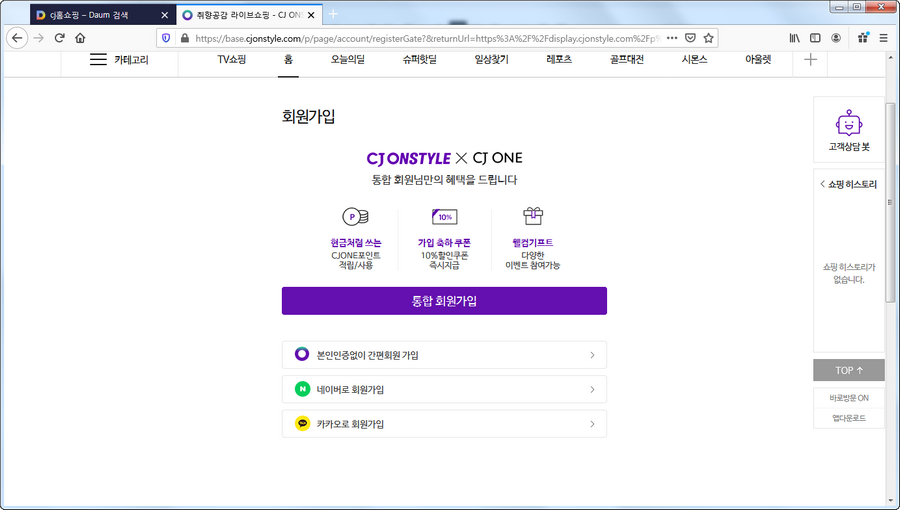Open 고객상담 봇 chatbot

[849, 130]
